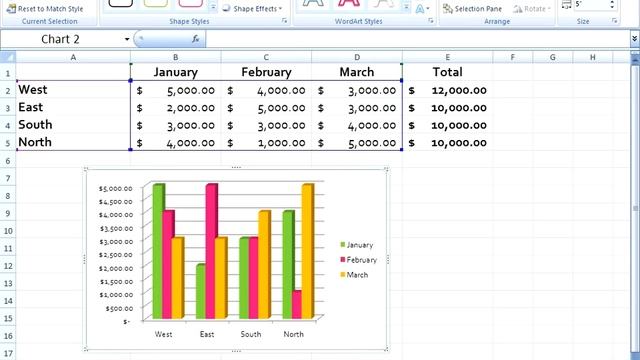This screenshot has height=360, width=640.
Task: Click the February header cell
Action: tap(266, 72)
